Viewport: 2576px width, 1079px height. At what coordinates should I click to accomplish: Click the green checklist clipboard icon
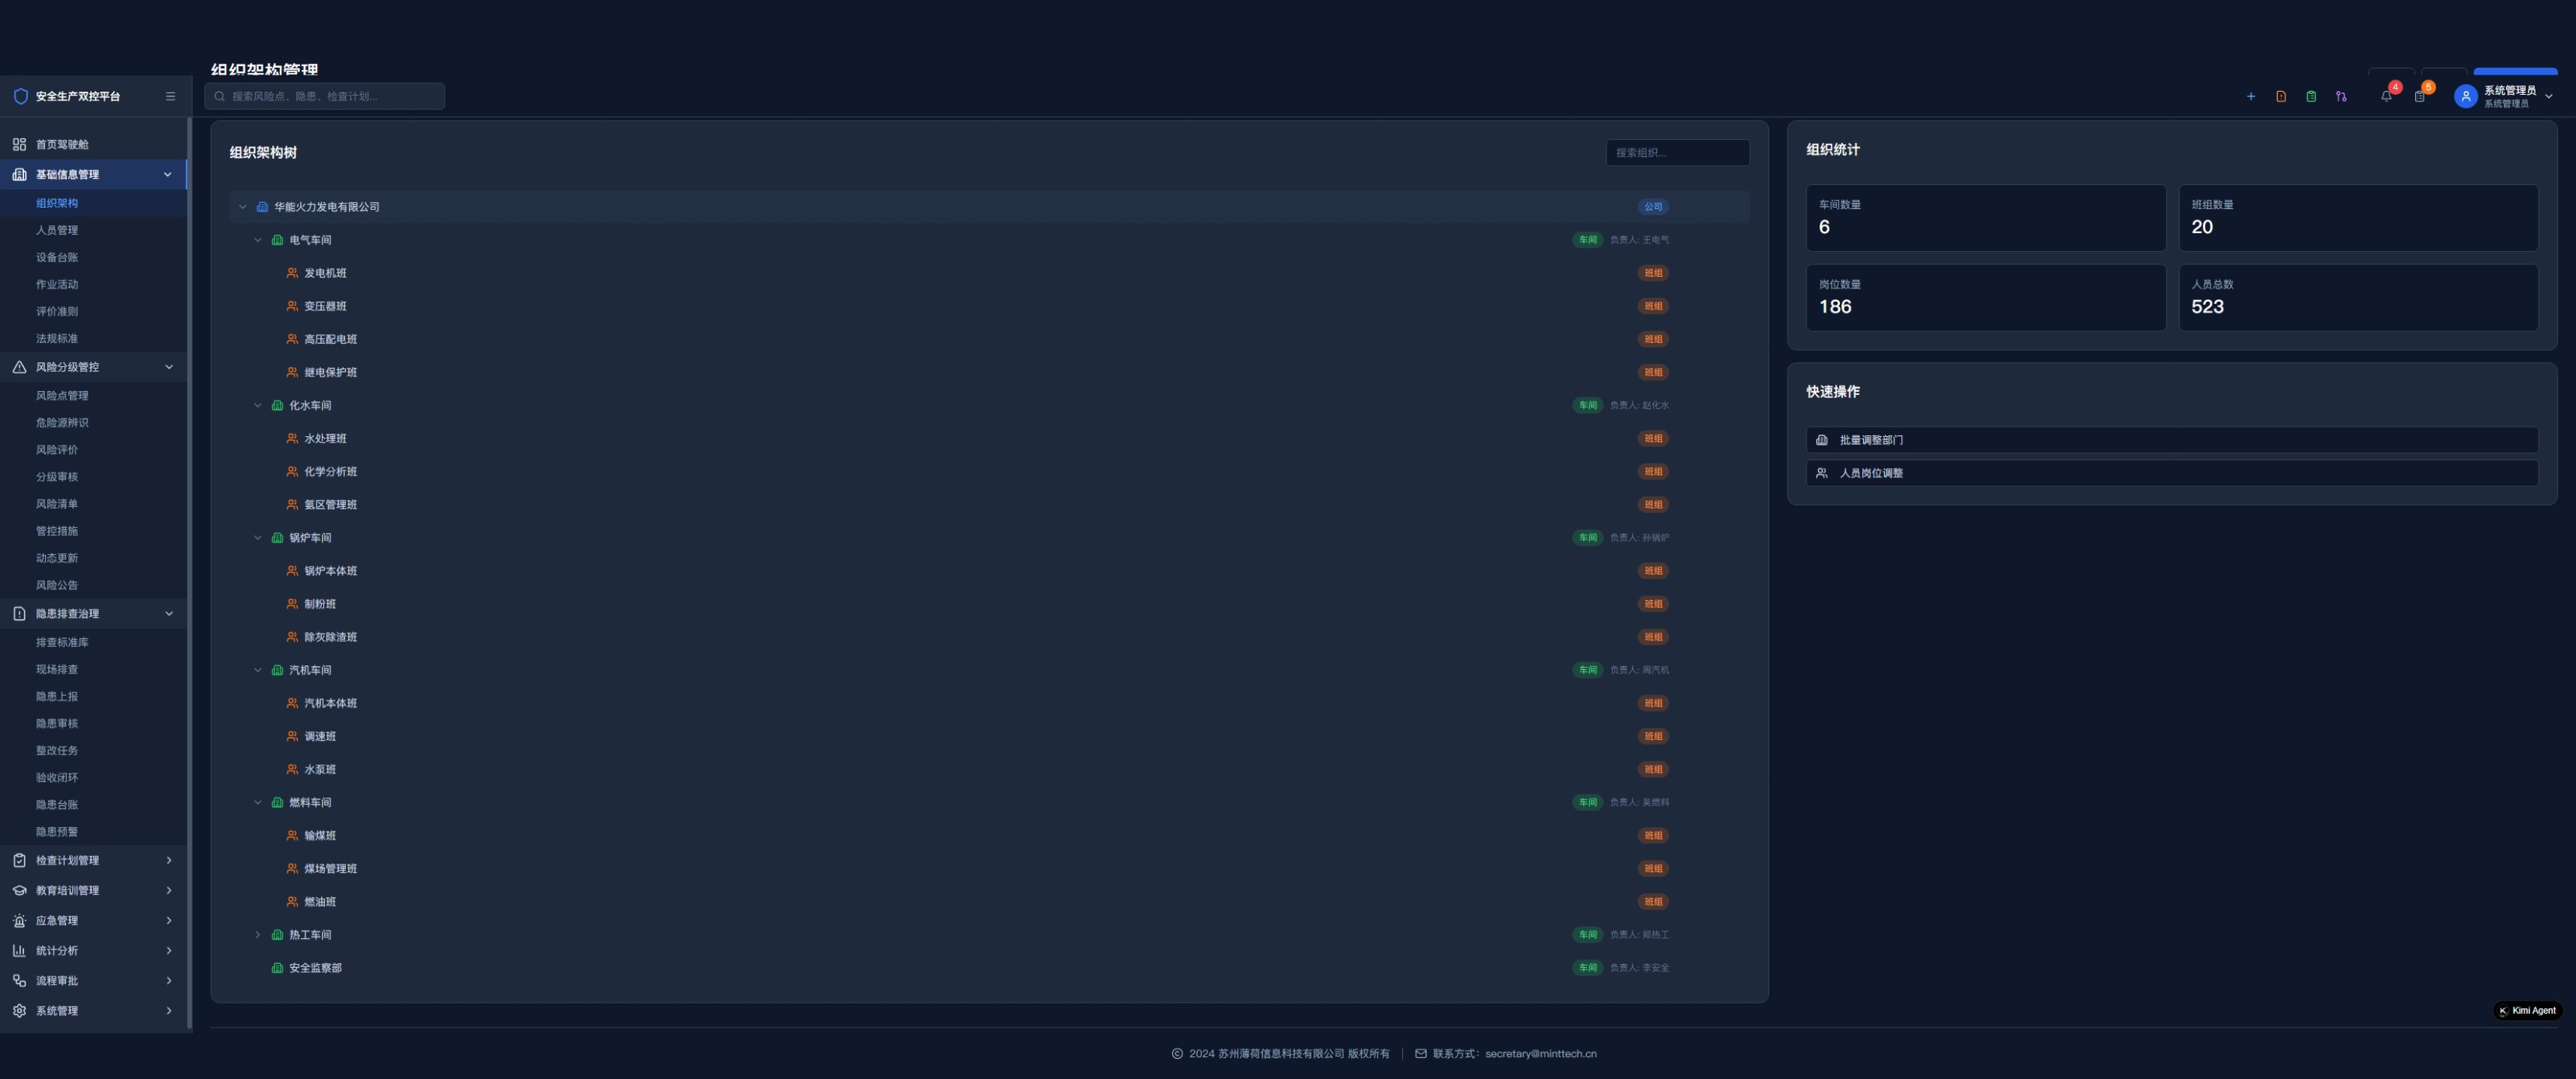2310,97
